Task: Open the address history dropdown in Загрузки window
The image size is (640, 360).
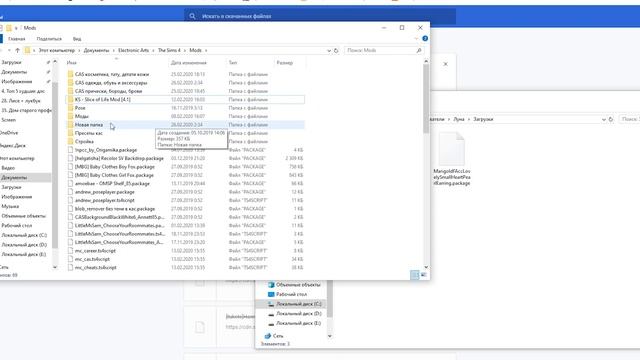Action: (604, 119)
